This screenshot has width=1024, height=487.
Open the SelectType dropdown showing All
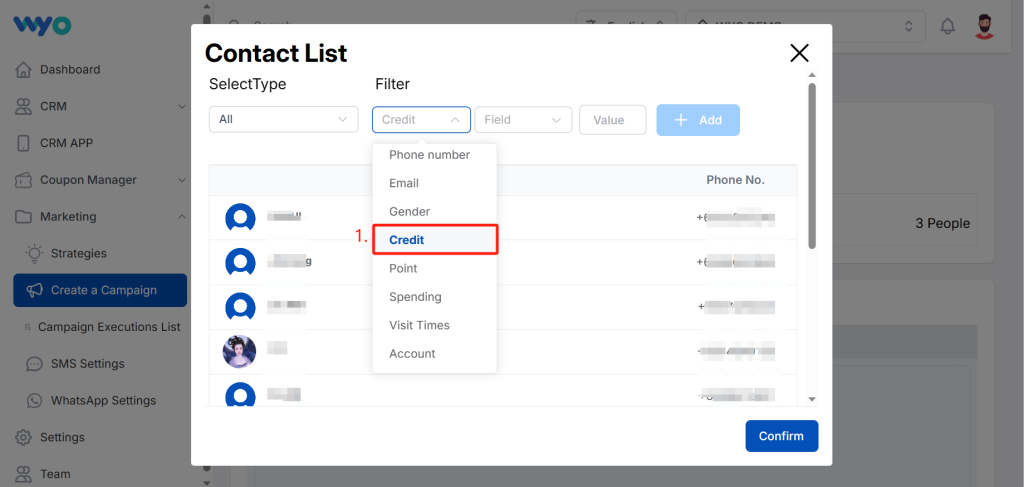283,119
